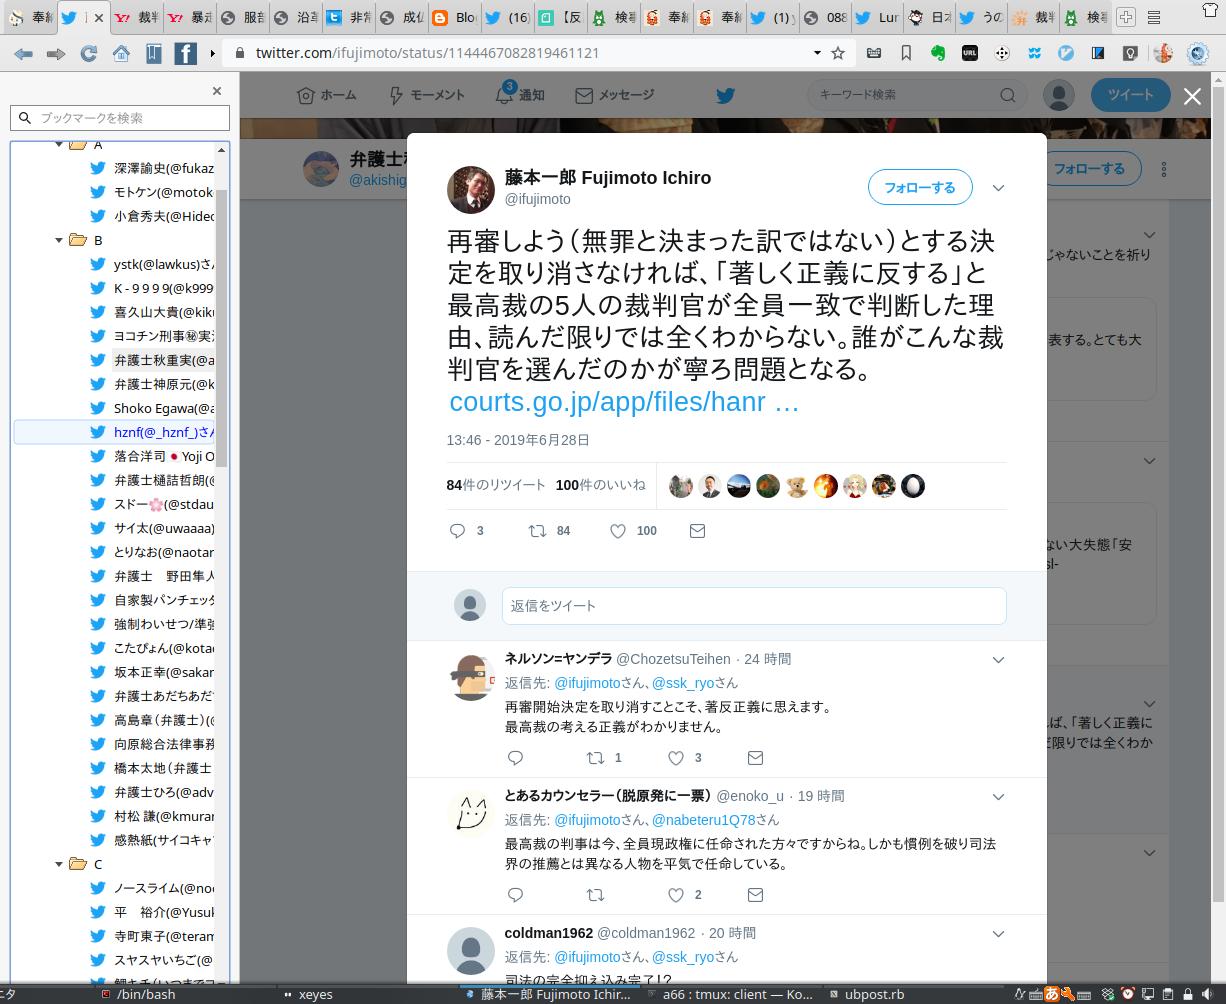Open the courts.go.jp link in the tweet
The height and width of the screenshot is (1004, 1226).
coord(624,402)
